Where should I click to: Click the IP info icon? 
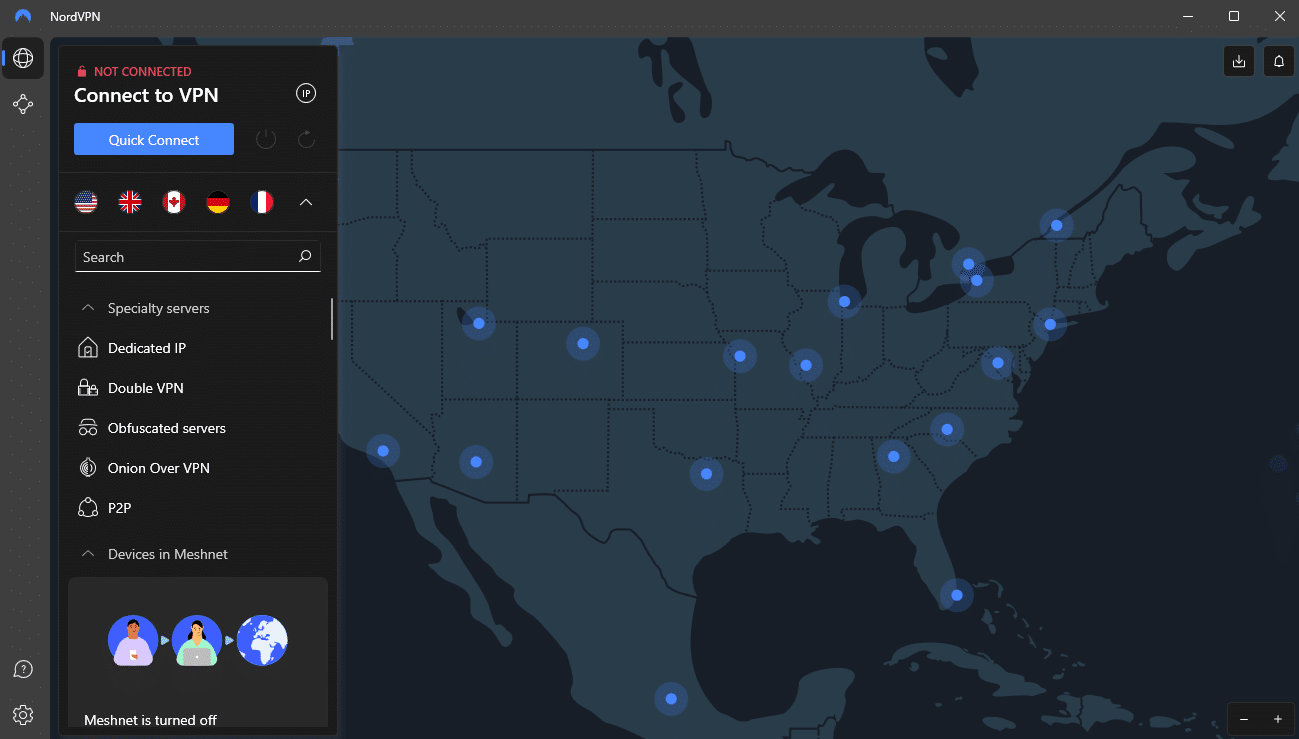click(306, 93)
